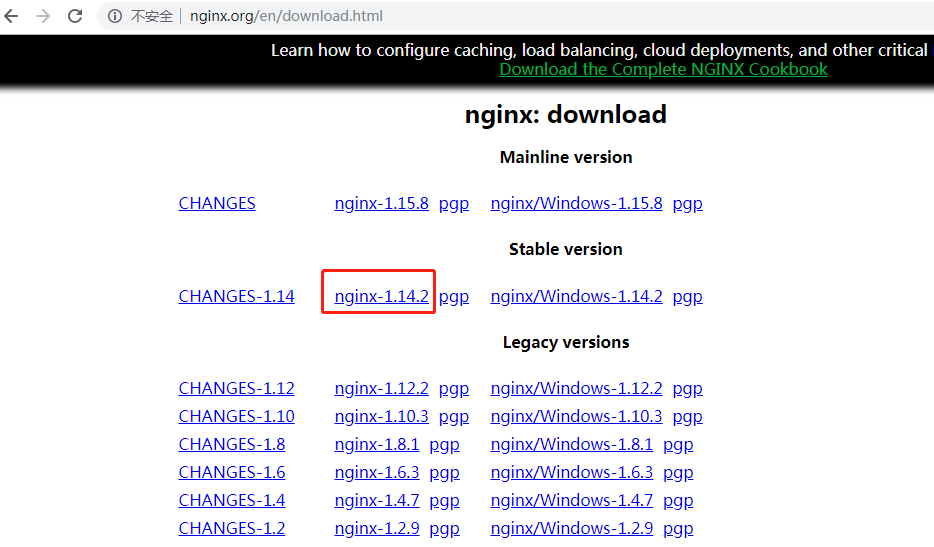
Task: Download nginx/Windows-1.15.8
Action: pos(576,203)
